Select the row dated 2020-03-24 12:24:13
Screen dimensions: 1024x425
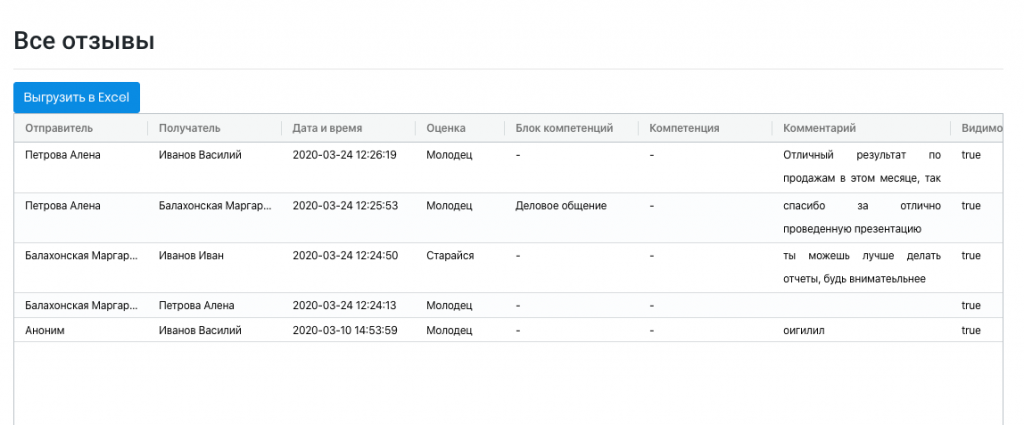pos(508,306)
